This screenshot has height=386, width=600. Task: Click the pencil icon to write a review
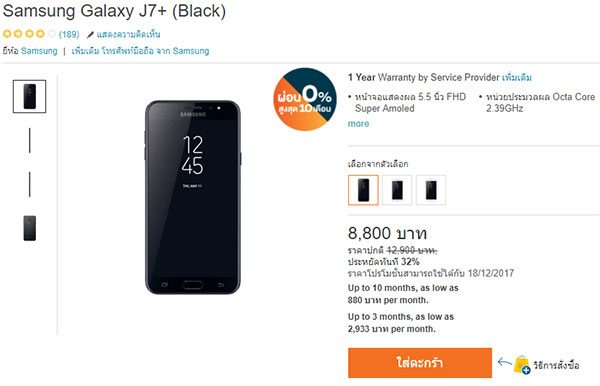pos(90,35)
